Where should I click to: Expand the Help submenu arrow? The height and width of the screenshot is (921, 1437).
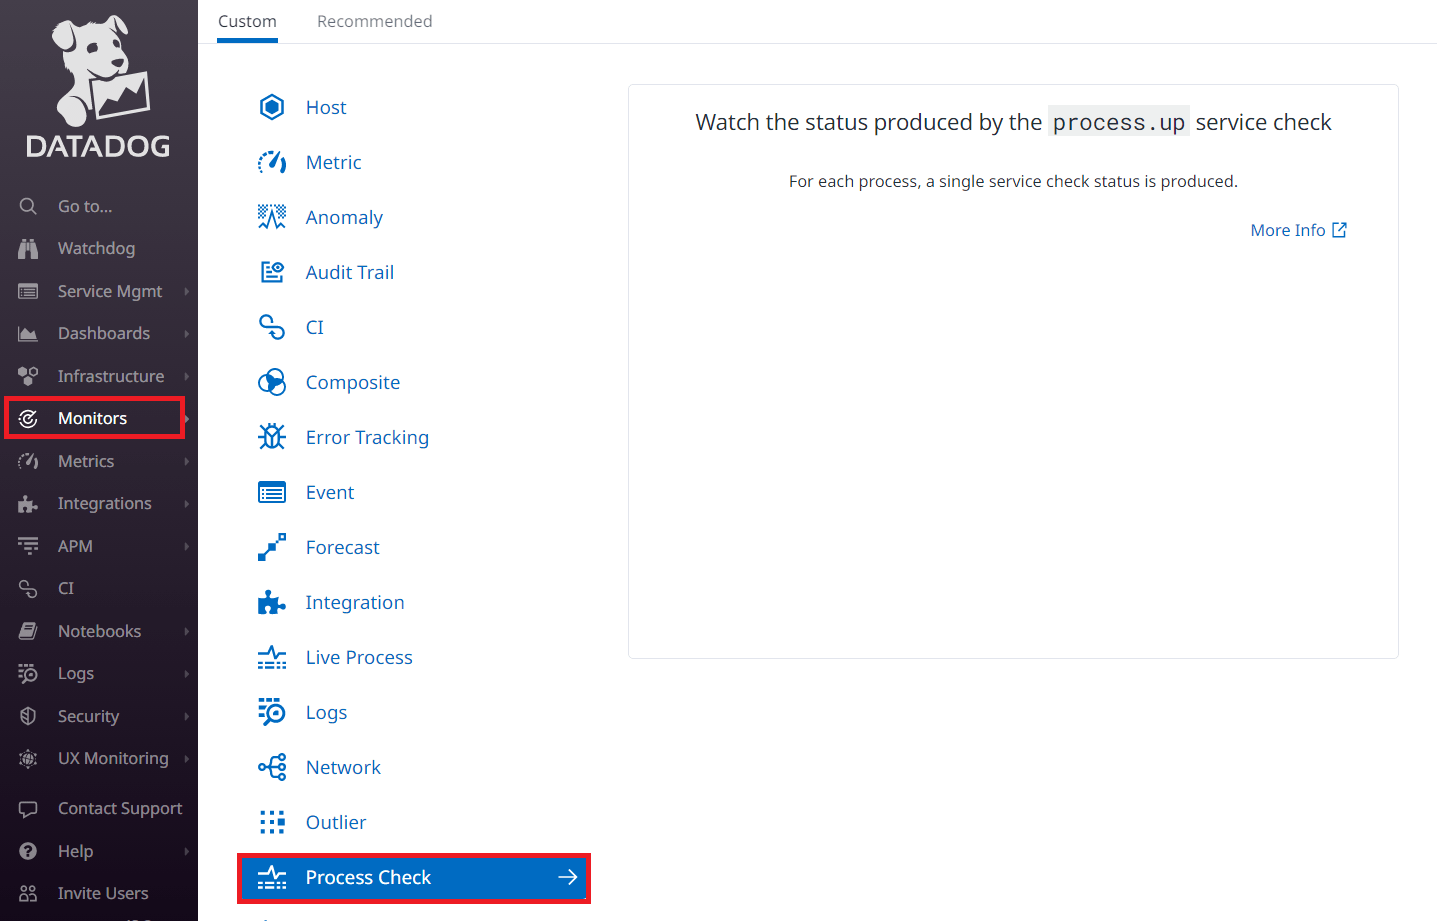tap(186, 851)
